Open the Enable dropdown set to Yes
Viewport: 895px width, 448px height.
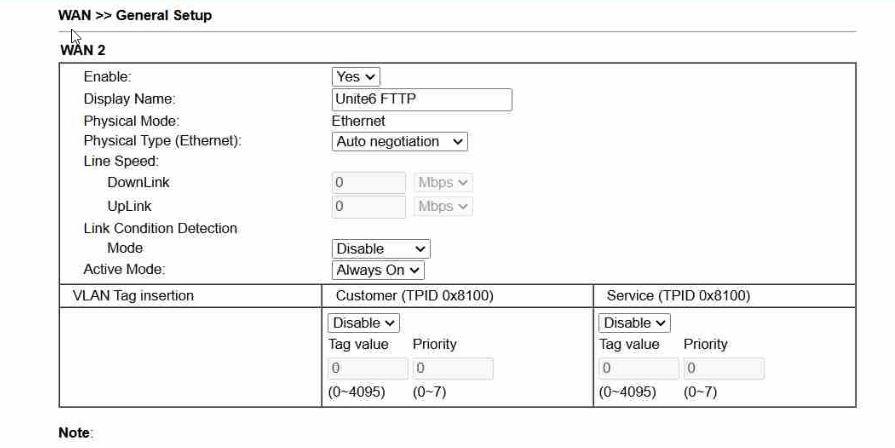pyautogui.click(x=356, y=77)
